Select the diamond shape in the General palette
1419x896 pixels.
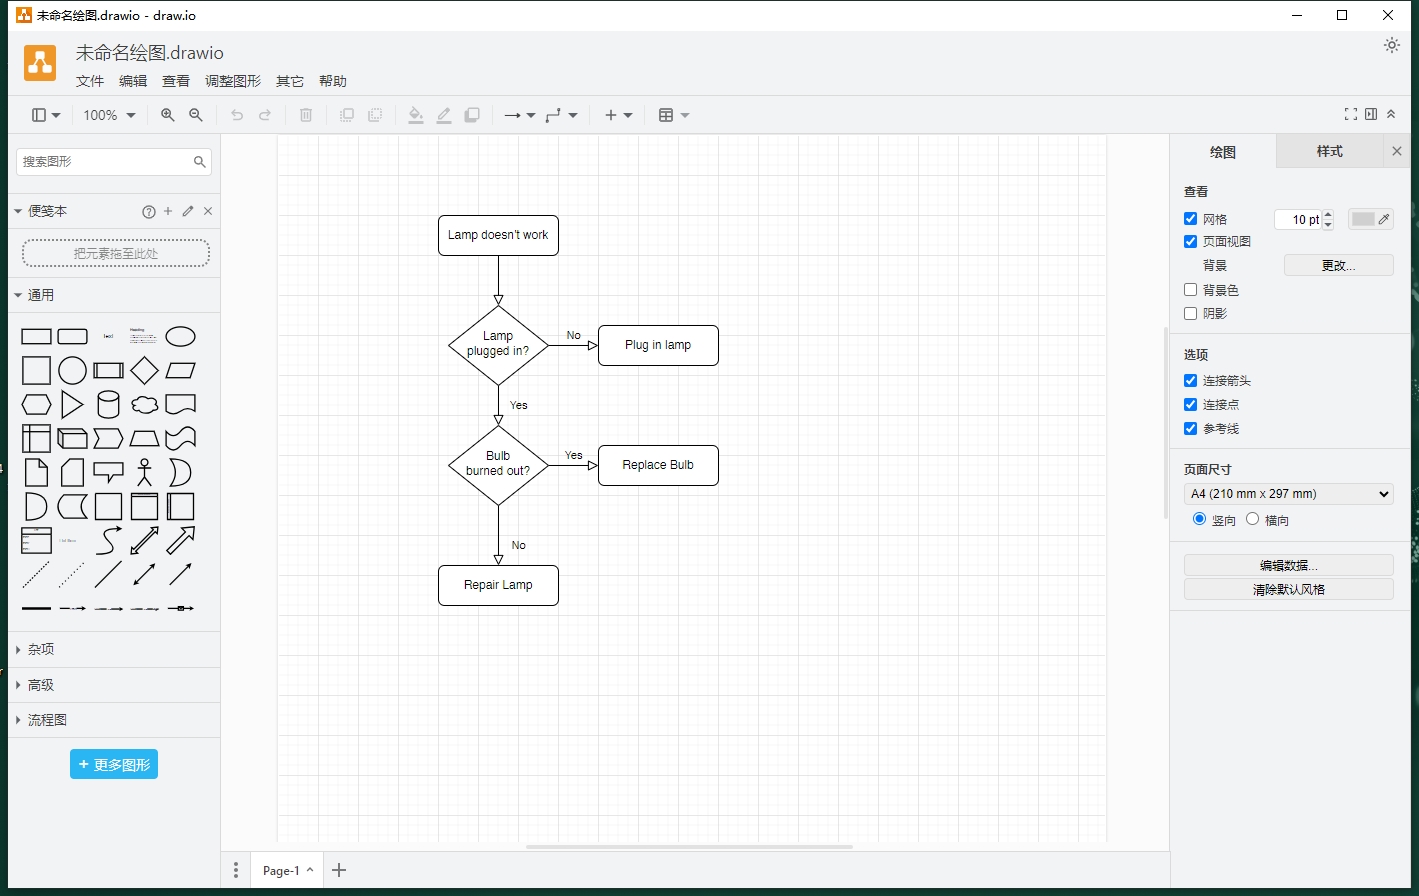coord(144,371)
